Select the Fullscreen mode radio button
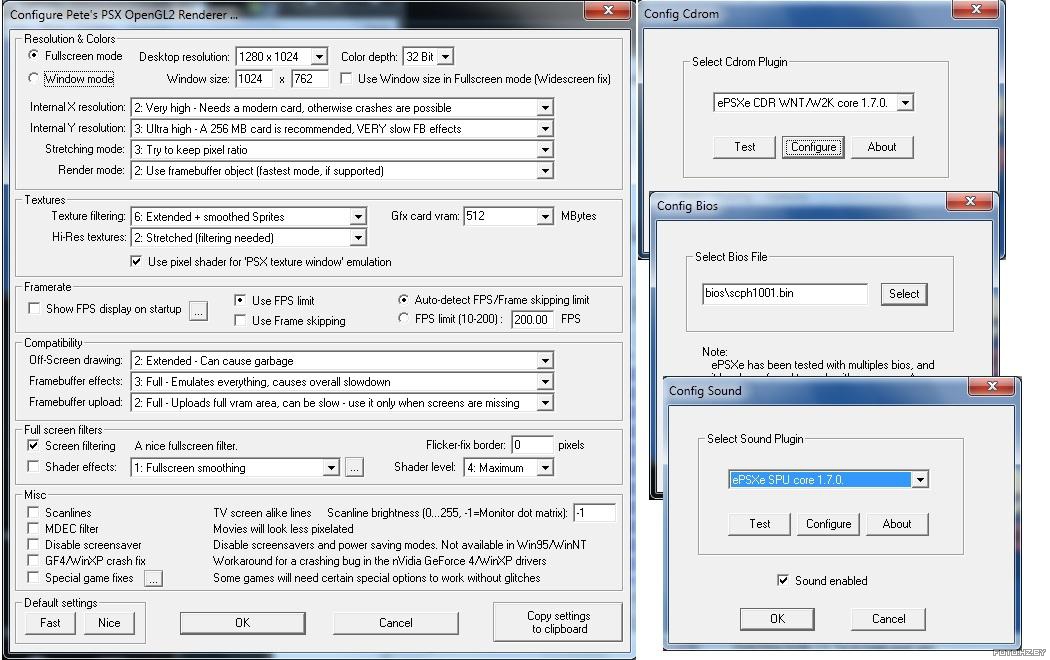 click(x=33, y=55)
